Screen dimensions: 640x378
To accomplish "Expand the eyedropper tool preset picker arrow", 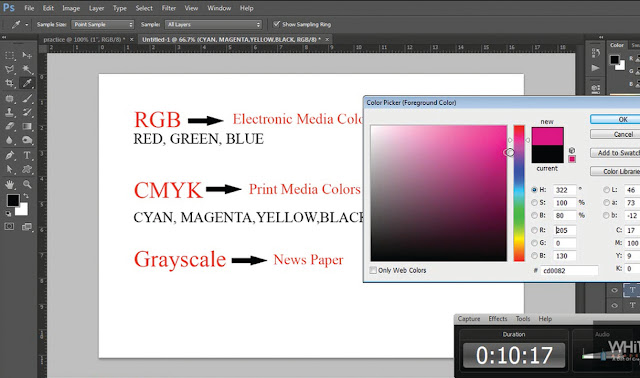I will click(27, 24).
